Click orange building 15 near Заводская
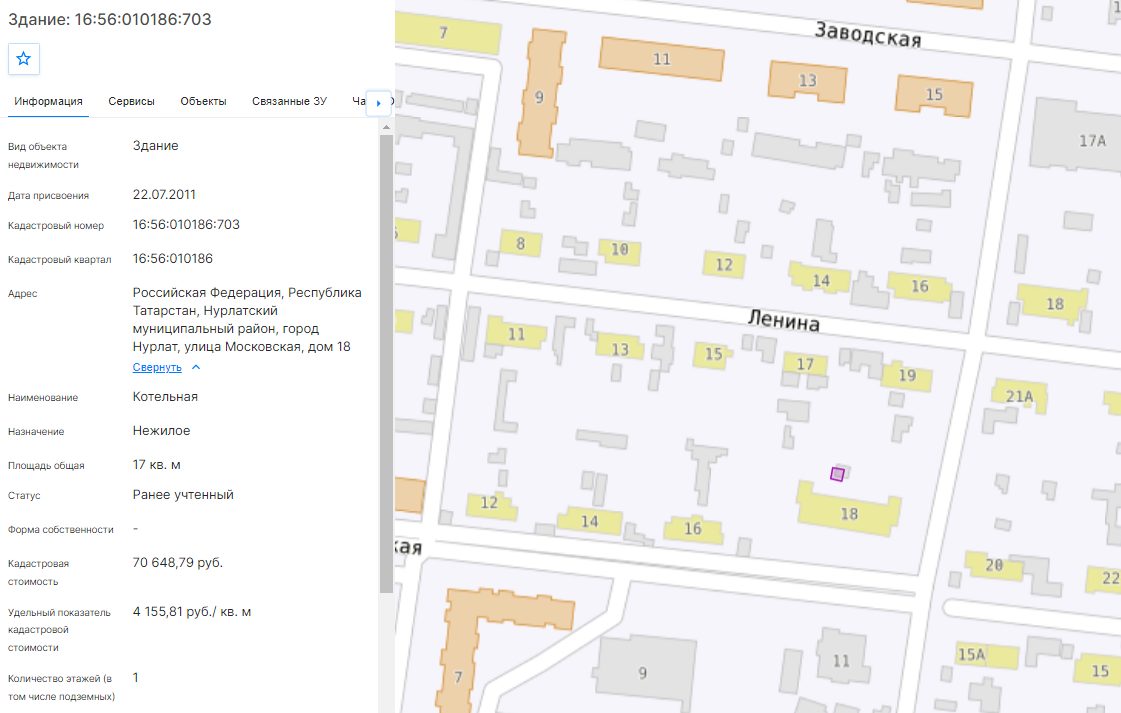The width and height of the screenshot is (1121, 713). click(x=934, y=95)
